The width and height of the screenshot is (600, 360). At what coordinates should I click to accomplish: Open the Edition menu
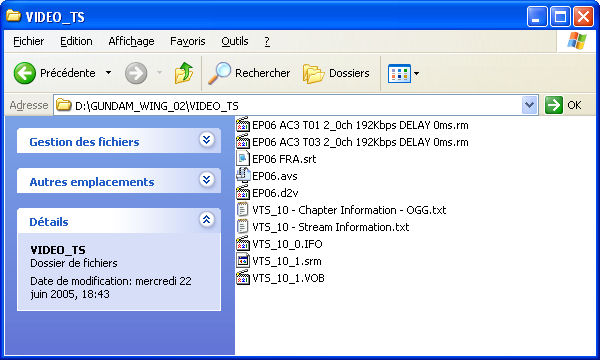(76, 41)
